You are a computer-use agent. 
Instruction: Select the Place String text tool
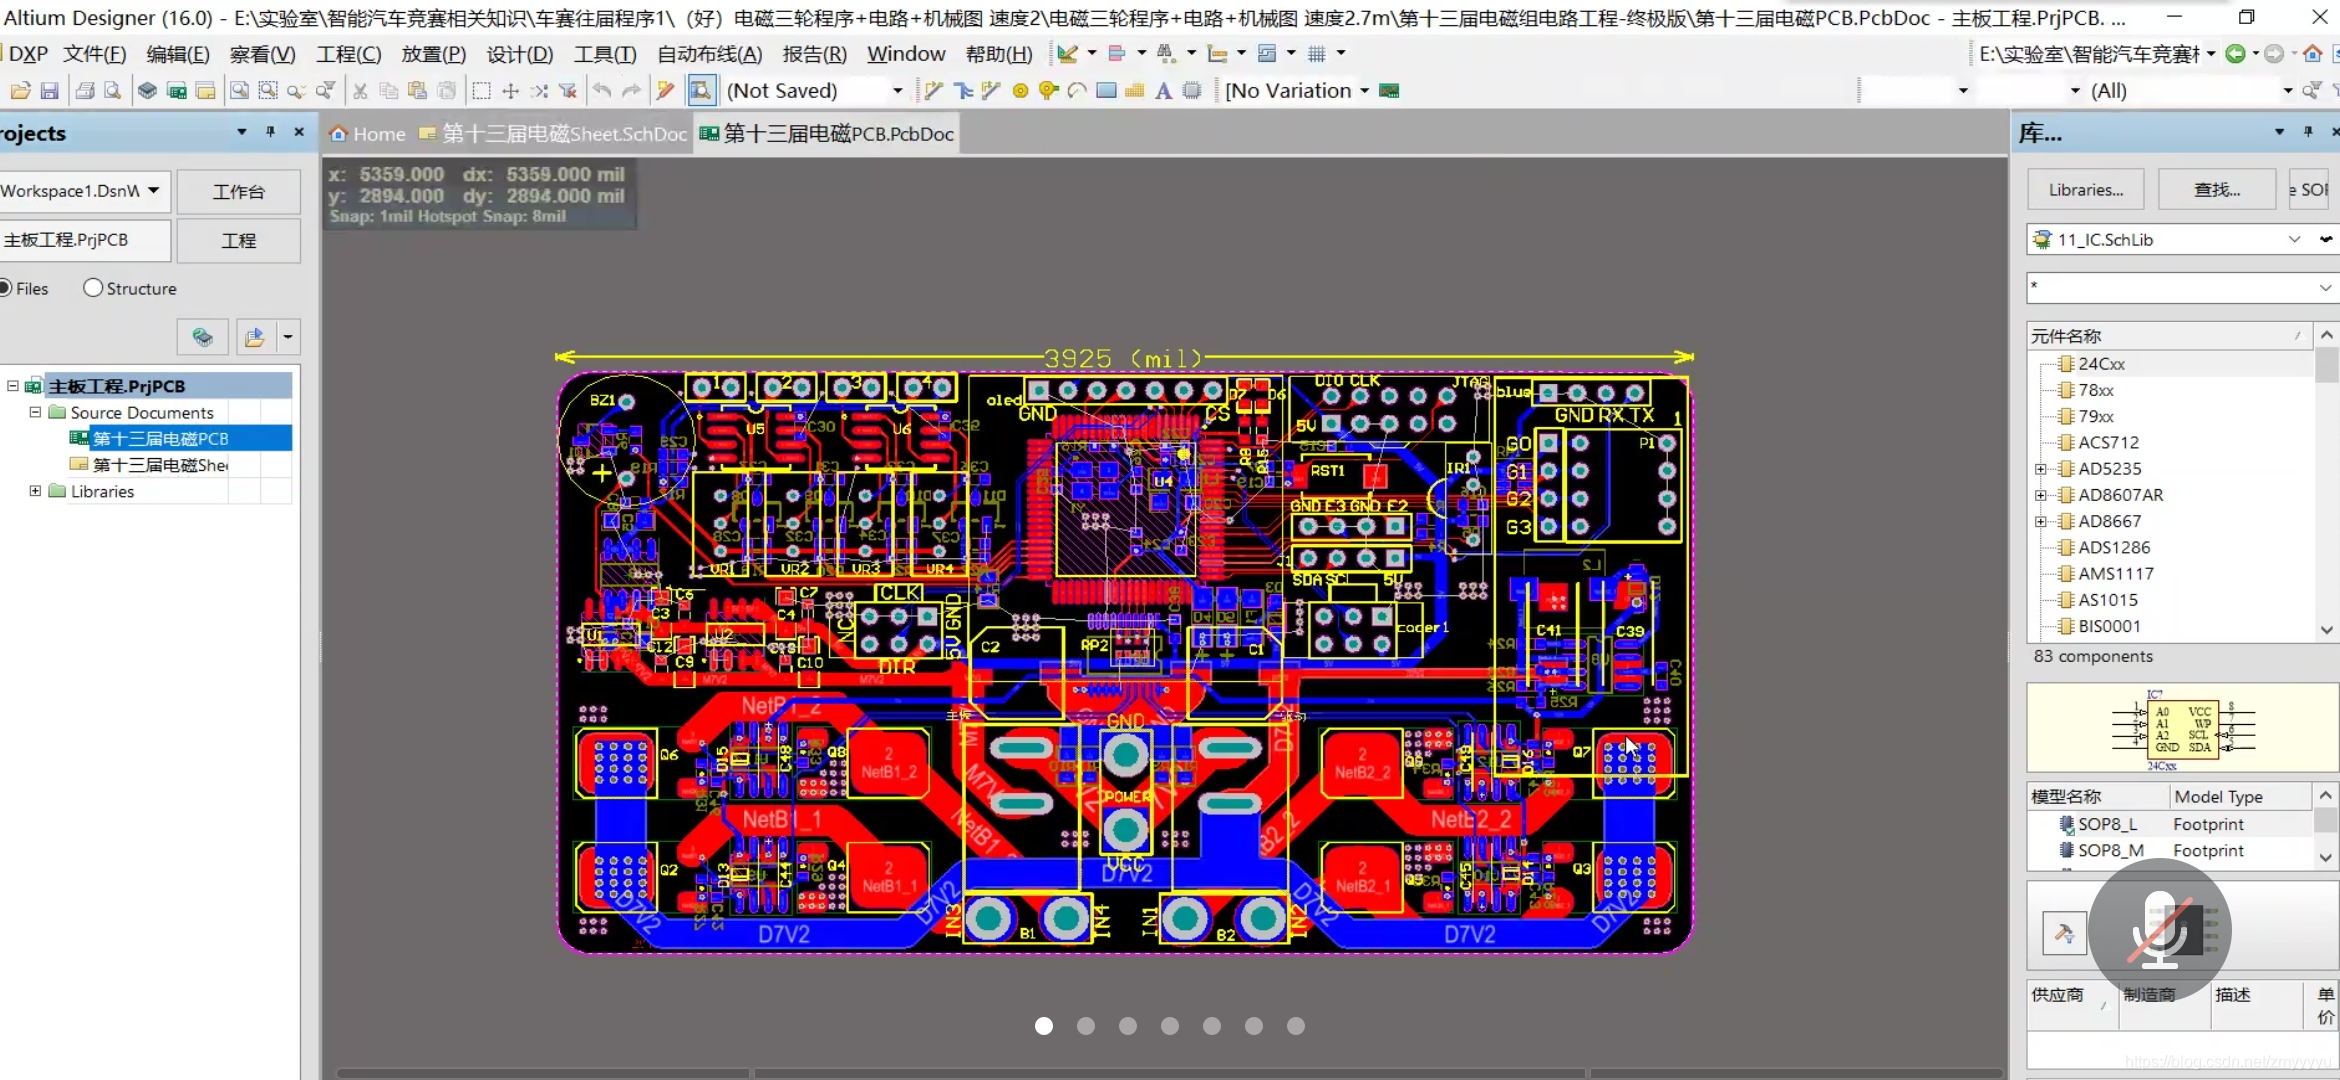1163,91
